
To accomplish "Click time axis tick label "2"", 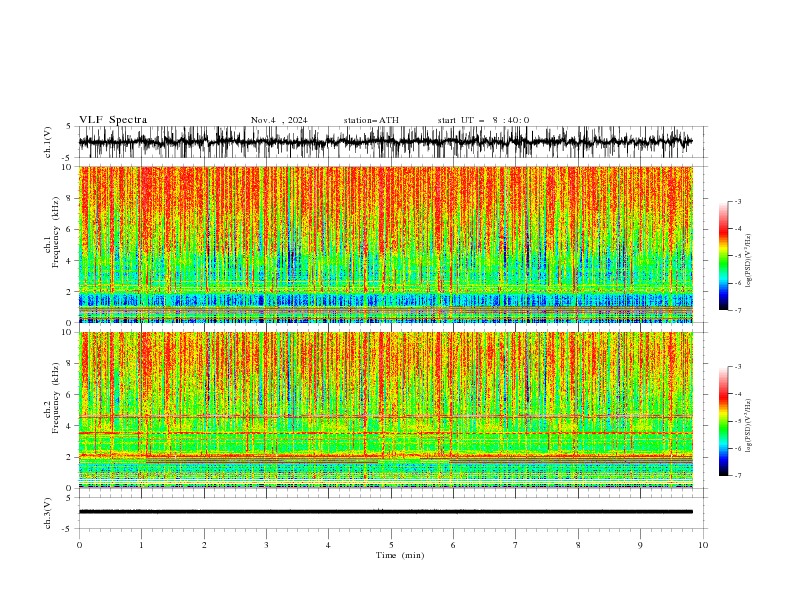I will click(204, 545).
